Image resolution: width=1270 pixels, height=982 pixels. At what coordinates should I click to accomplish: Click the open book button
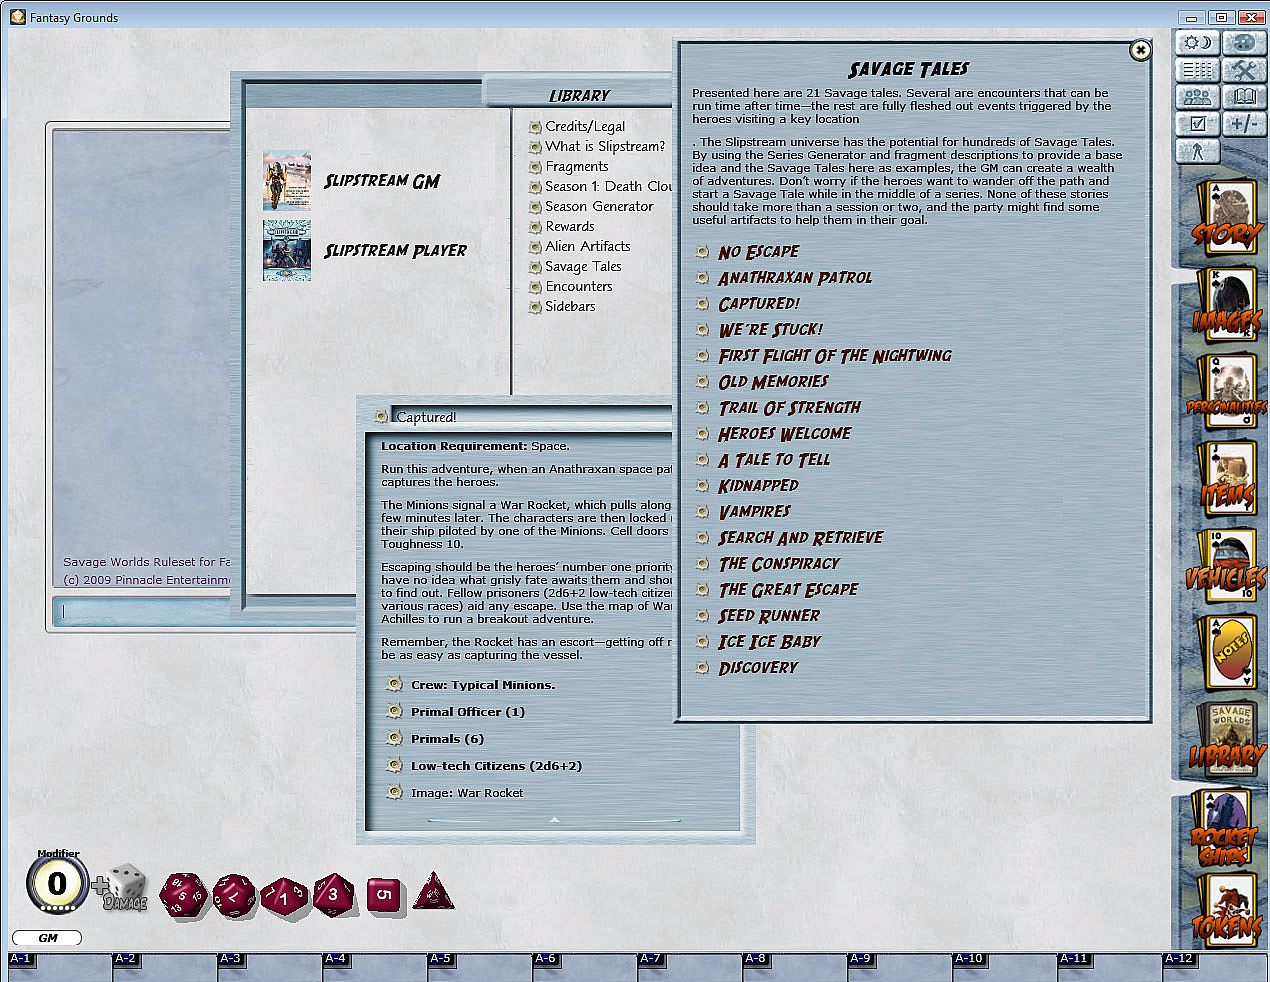point(1243,97)
